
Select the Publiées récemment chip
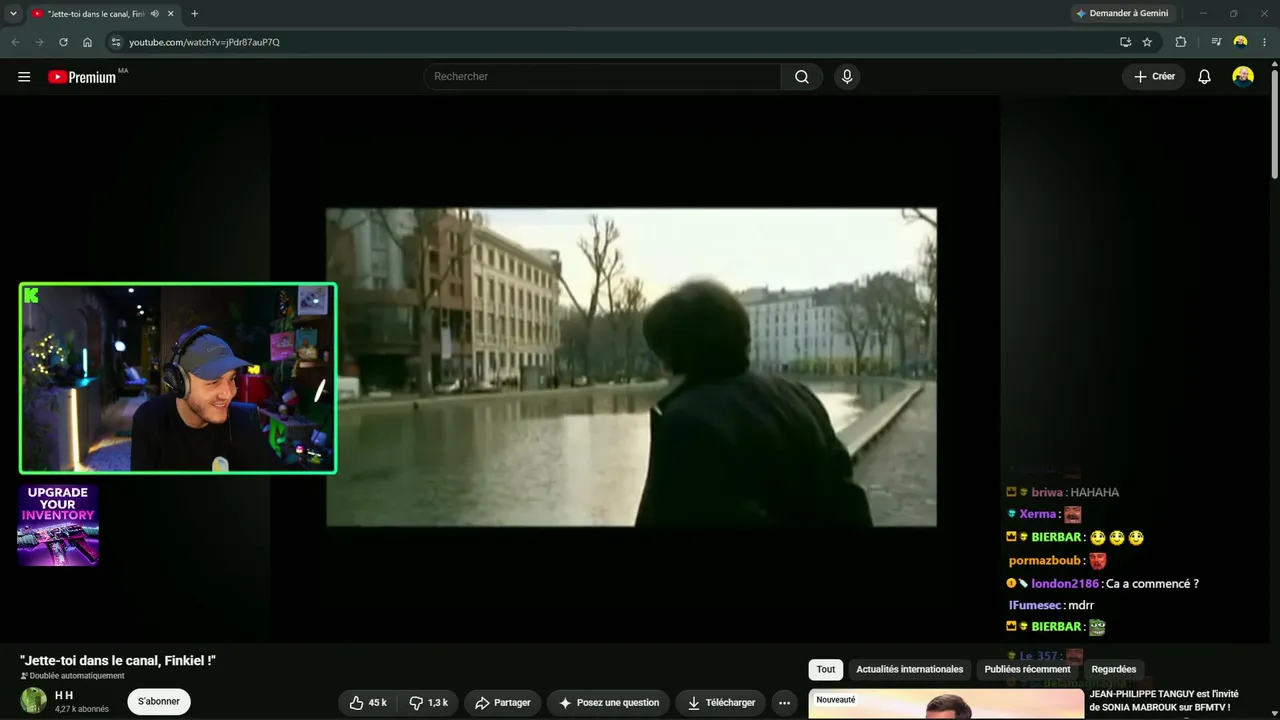[1027, 669]
